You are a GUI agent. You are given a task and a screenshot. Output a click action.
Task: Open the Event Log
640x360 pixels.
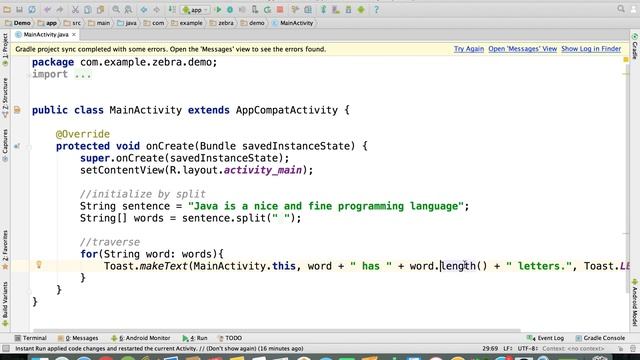[x=545, y=338]
